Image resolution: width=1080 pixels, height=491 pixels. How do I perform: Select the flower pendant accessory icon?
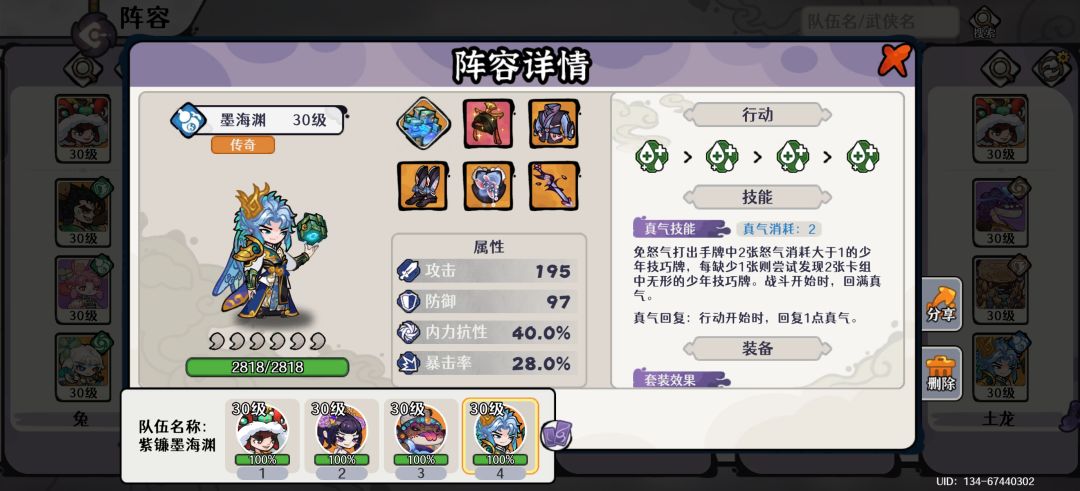pos(488,186)
